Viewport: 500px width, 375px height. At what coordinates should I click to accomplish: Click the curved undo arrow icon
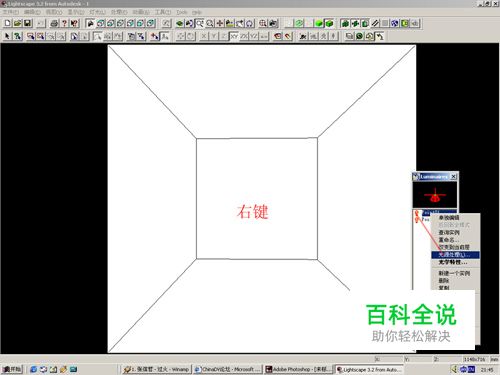click(x=379, y=36)
